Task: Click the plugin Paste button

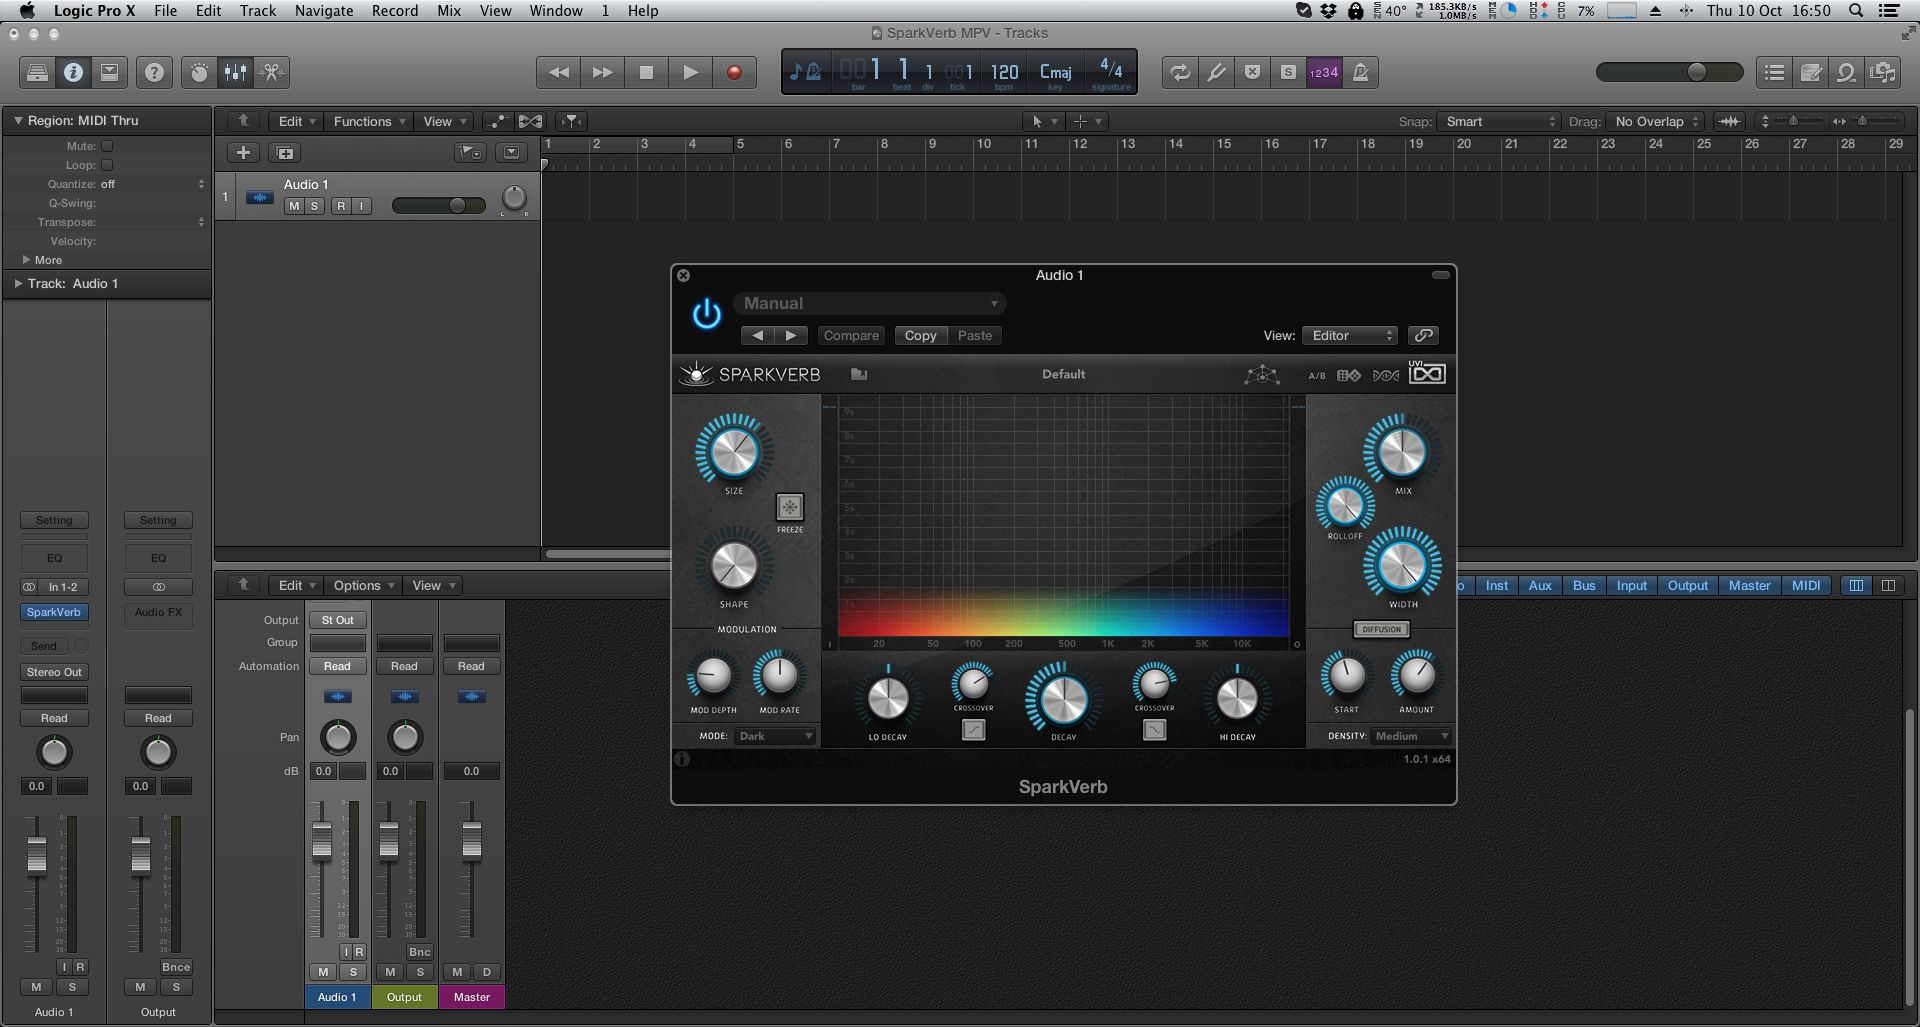Action: tap(975, 336)
